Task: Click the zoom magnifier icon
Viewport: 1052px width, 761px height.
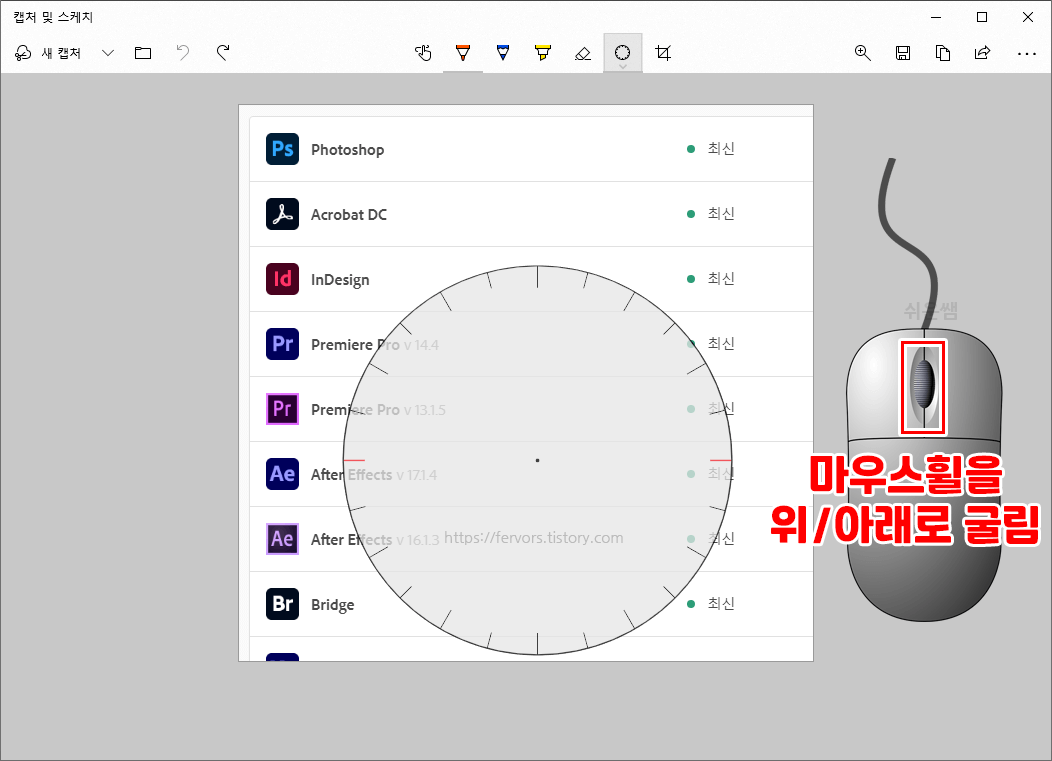Action: click(x=863, y=53)
